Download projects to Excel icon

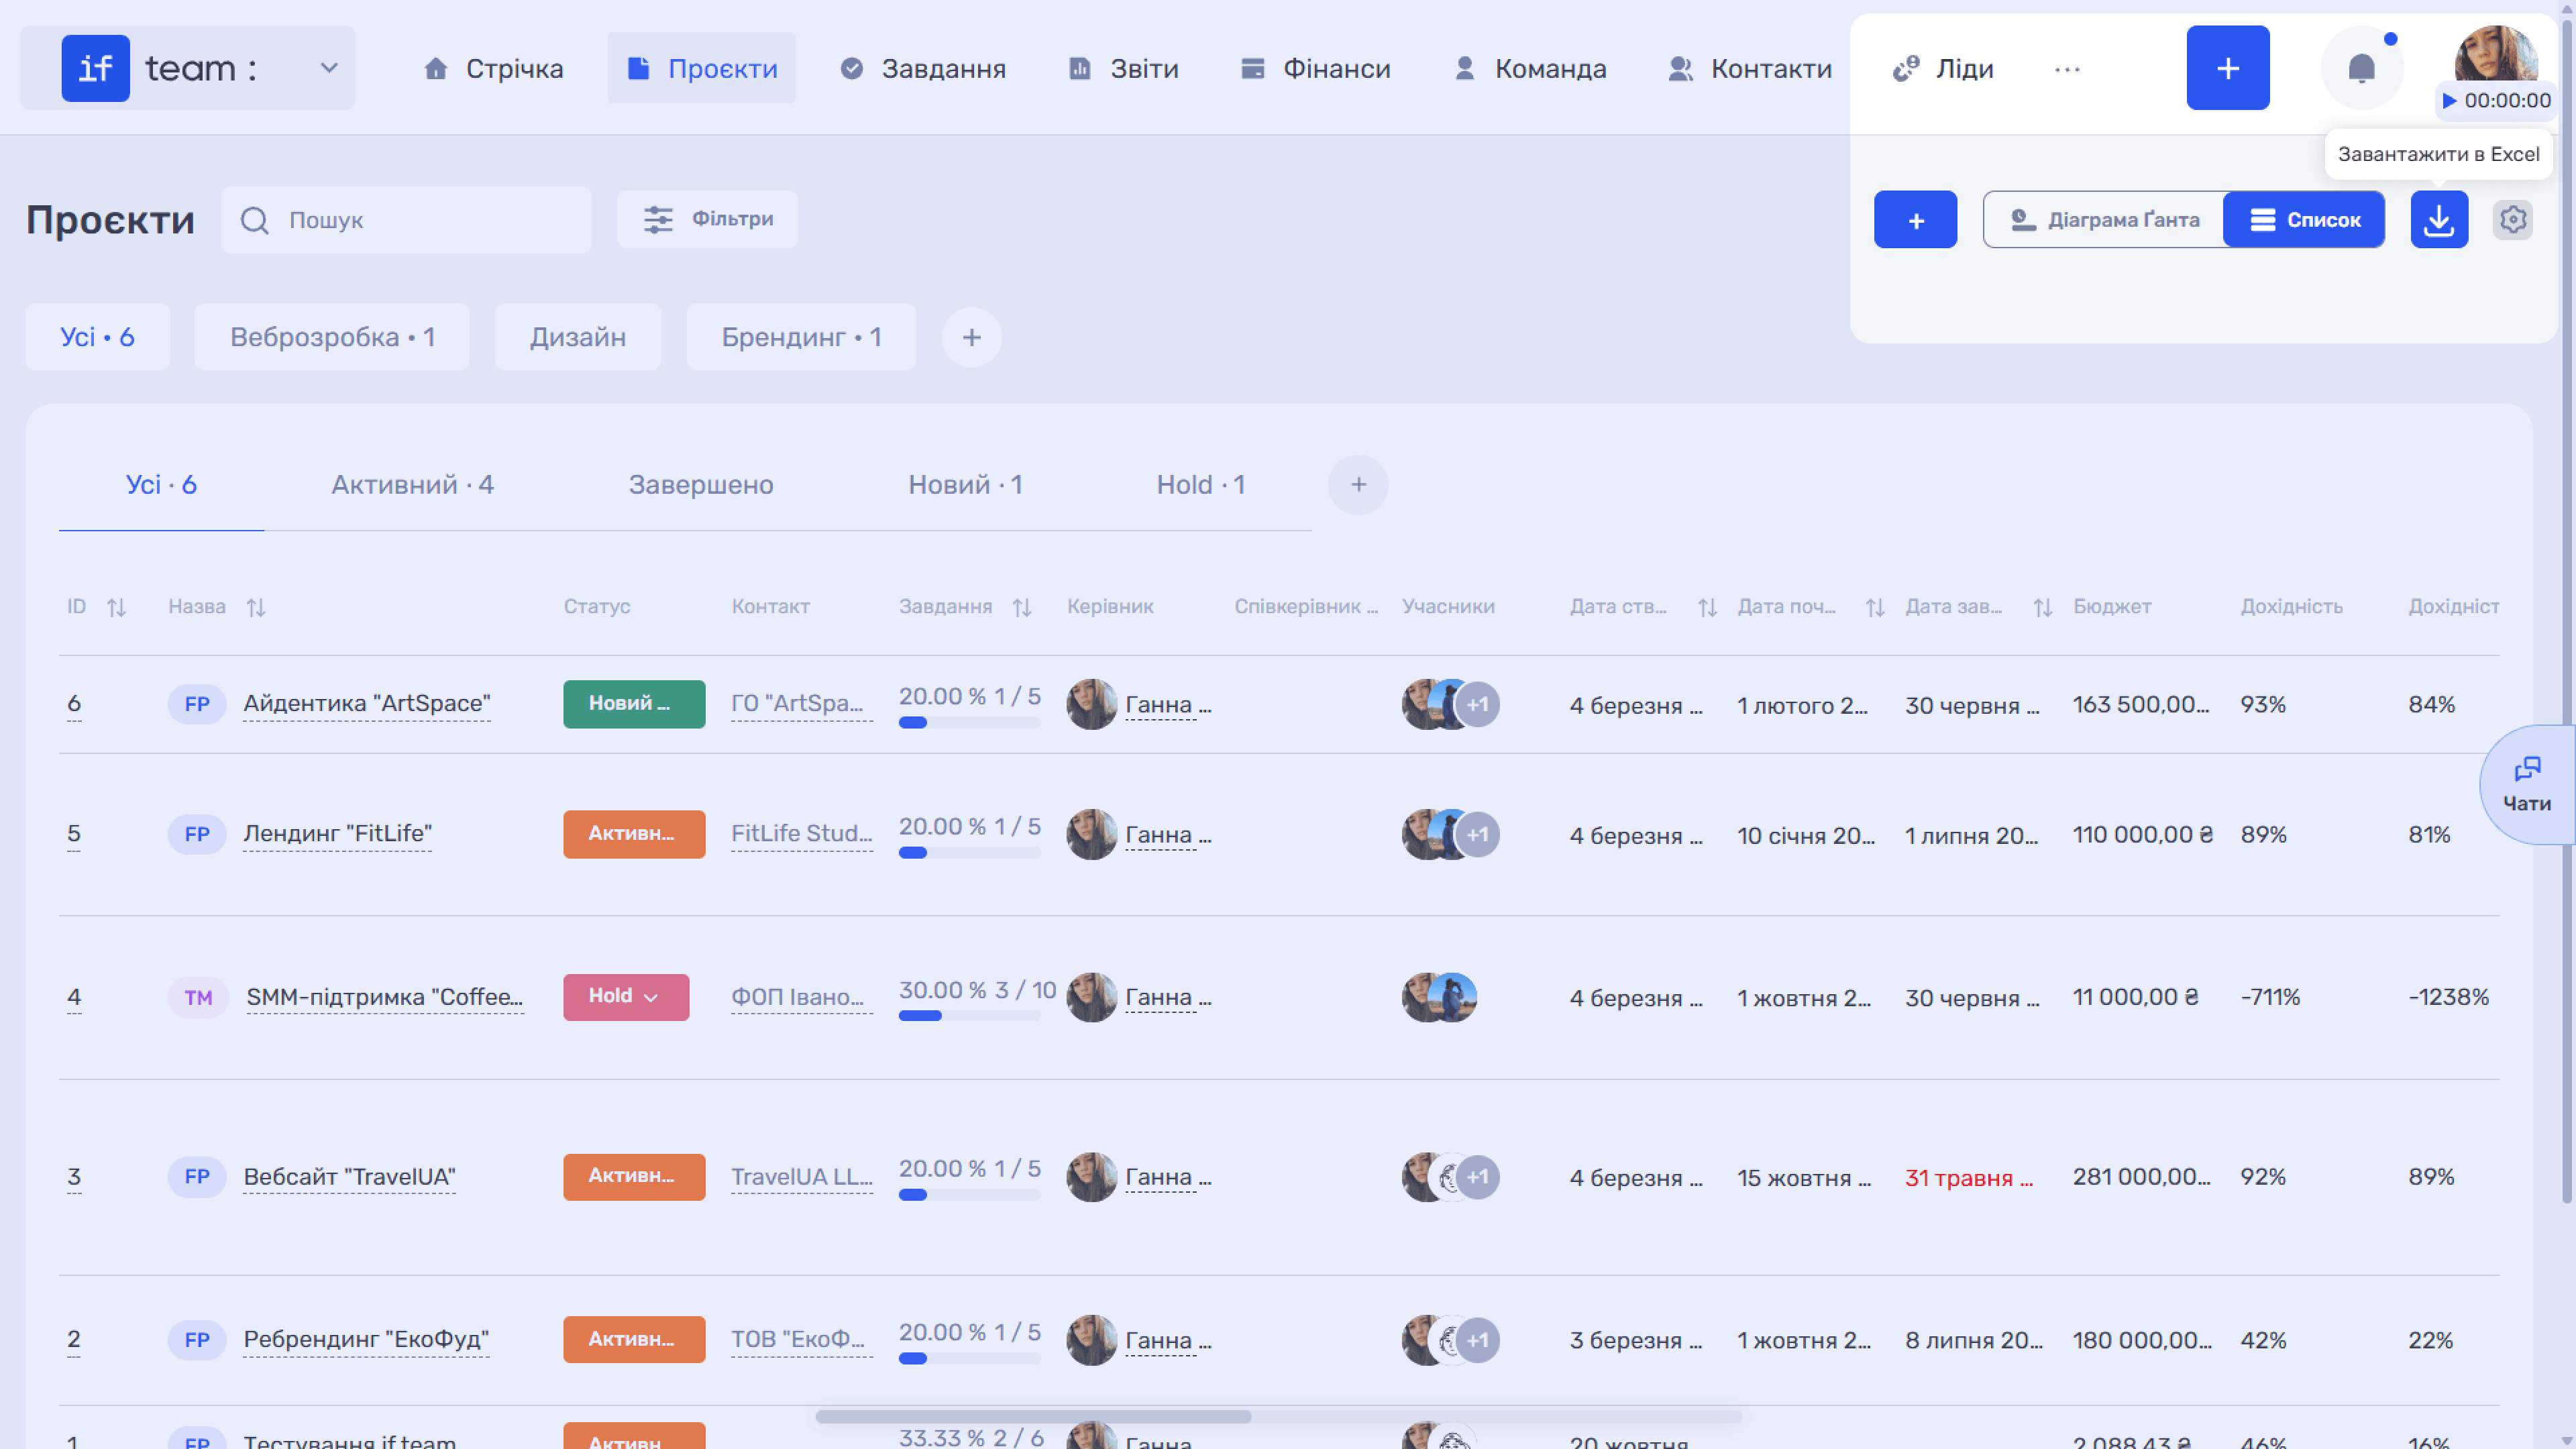[2439, 220]
